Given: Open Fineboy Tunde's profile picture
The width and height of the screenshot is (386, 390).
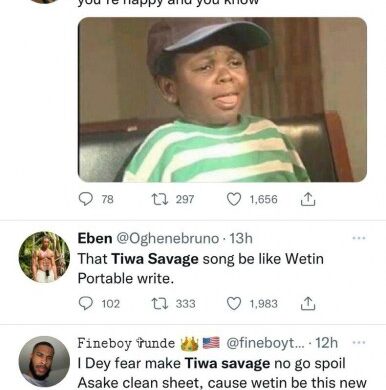Looking at the screenshot, I should click(44, 362).
